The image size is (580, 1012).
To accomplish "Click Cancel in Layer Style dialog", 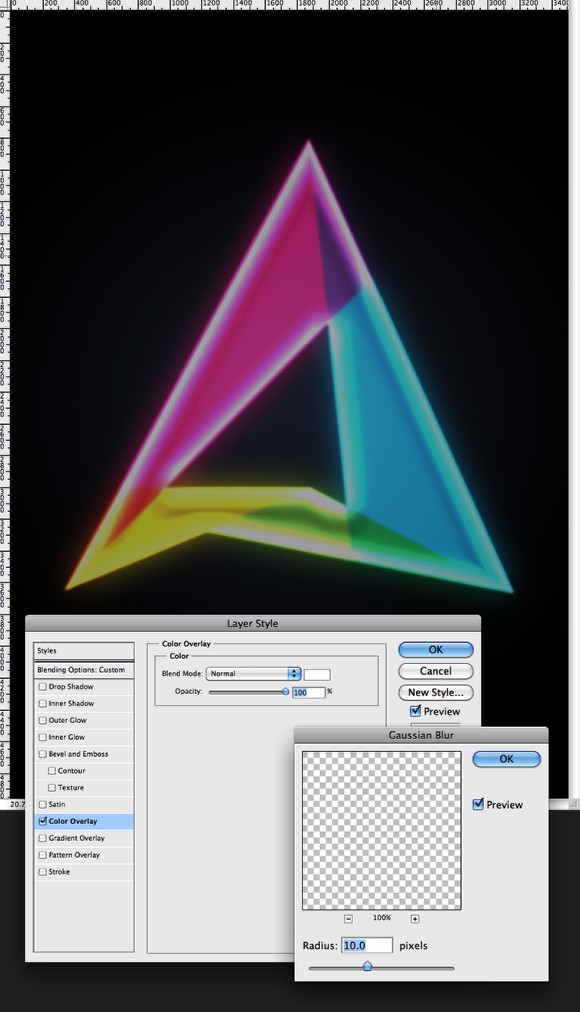I will tap(435, 671).
